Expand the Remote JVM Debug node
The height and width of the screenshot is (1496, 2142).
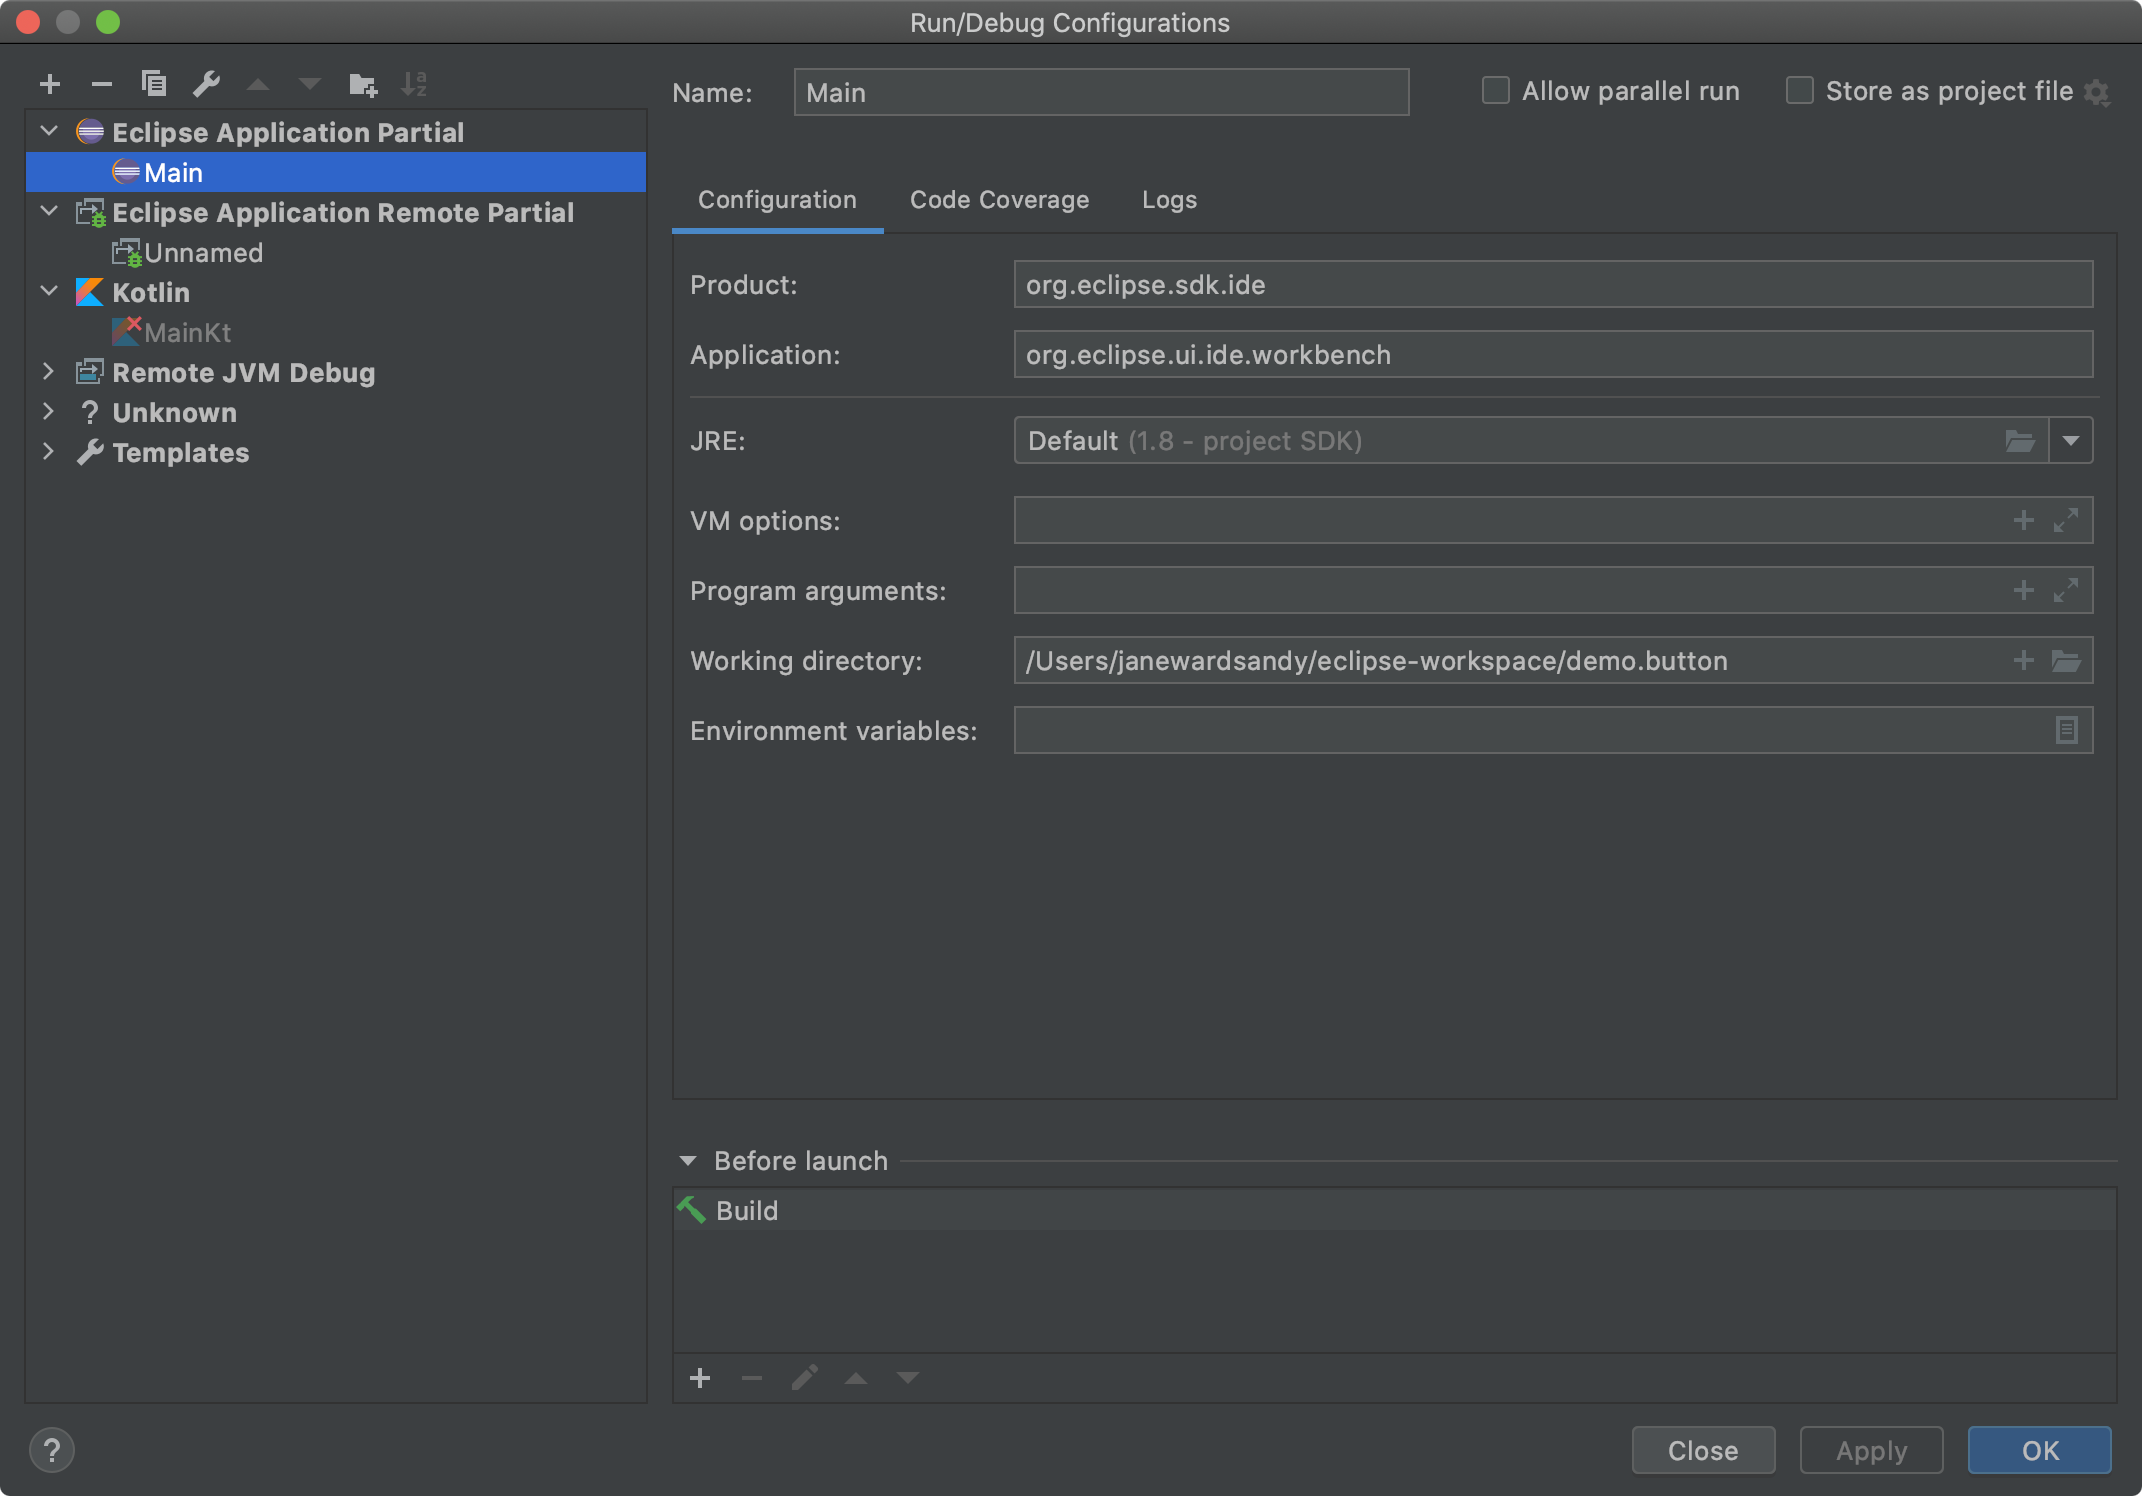[x=48, y=372]
